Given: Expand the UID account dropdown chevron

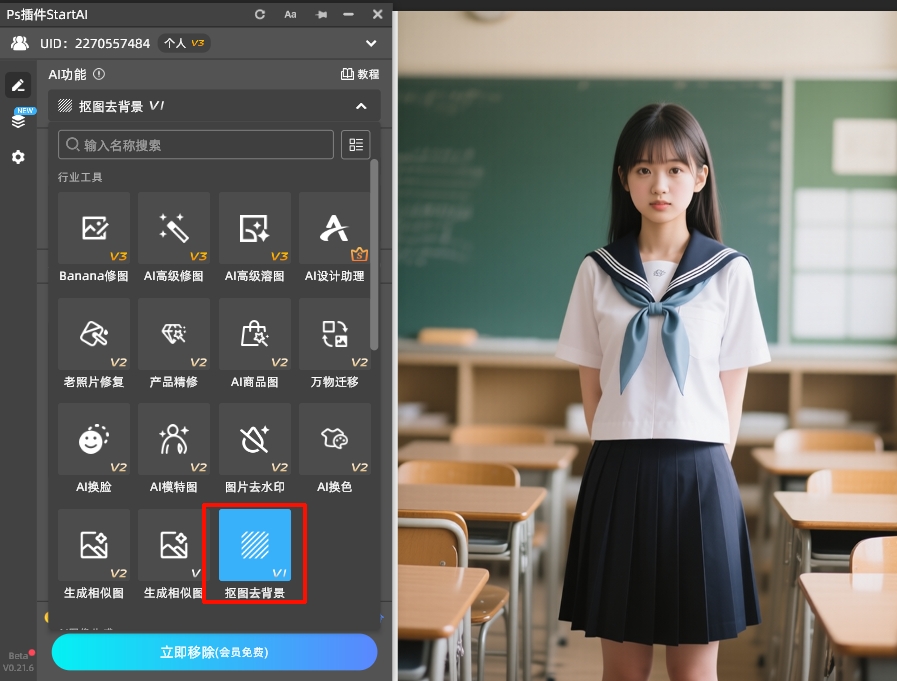Looking at the screenshot, I should [369, 43].
